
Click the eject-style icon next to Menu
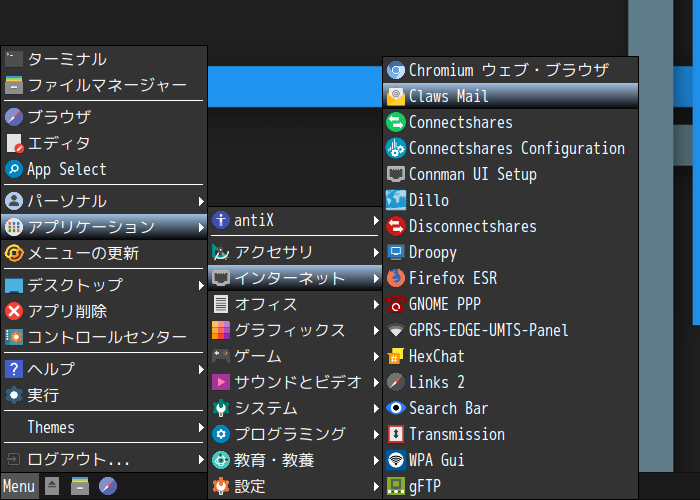click(x=52, y=486)
